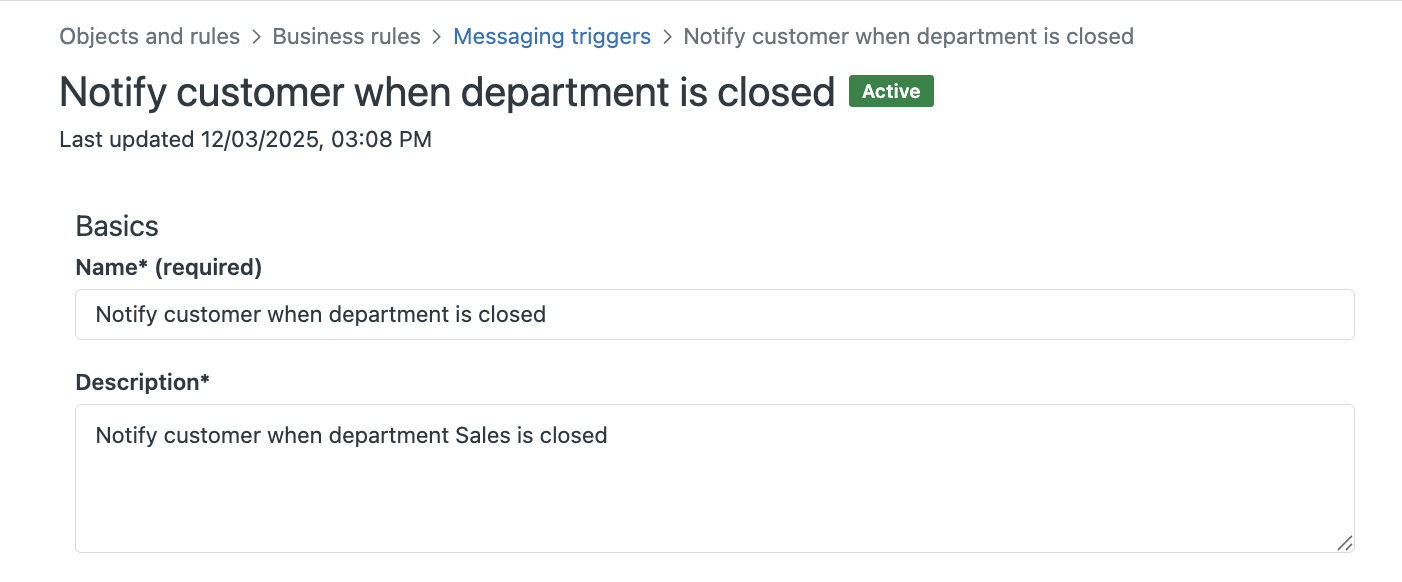Click the description text about Sales being closed
The image size is (1402, 582).
(350, 435)
